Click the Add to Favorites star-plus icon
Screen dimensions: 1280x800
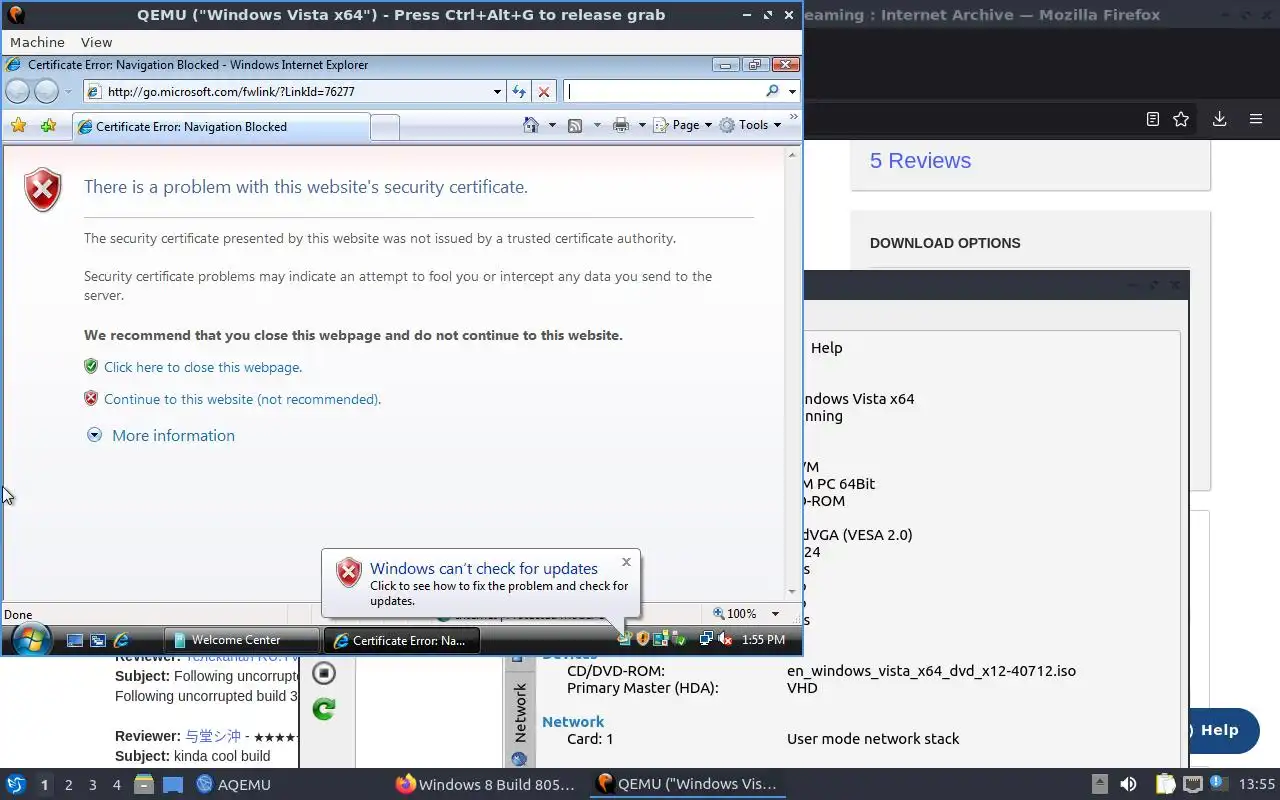pyautogui.click(x=48, y=126)
